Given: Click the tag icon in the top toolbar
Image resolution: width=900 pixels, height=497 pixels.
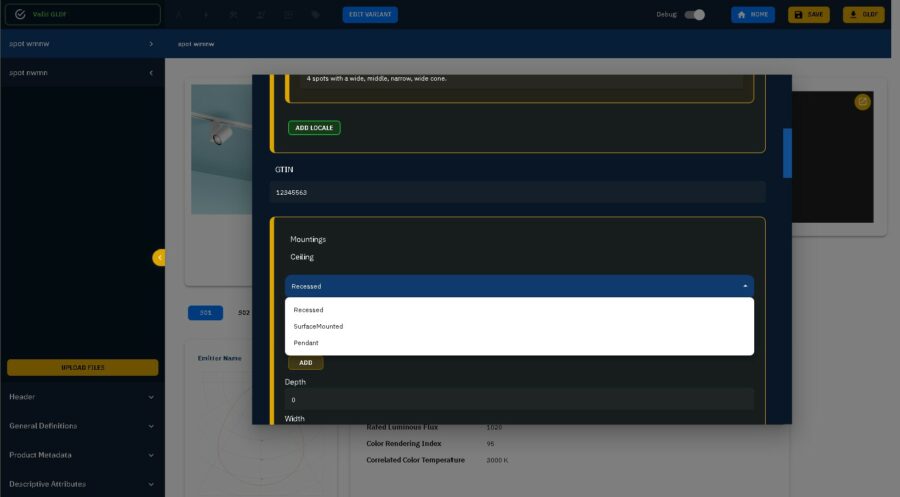Looking at the screenshot, I should tap(315, 15).
